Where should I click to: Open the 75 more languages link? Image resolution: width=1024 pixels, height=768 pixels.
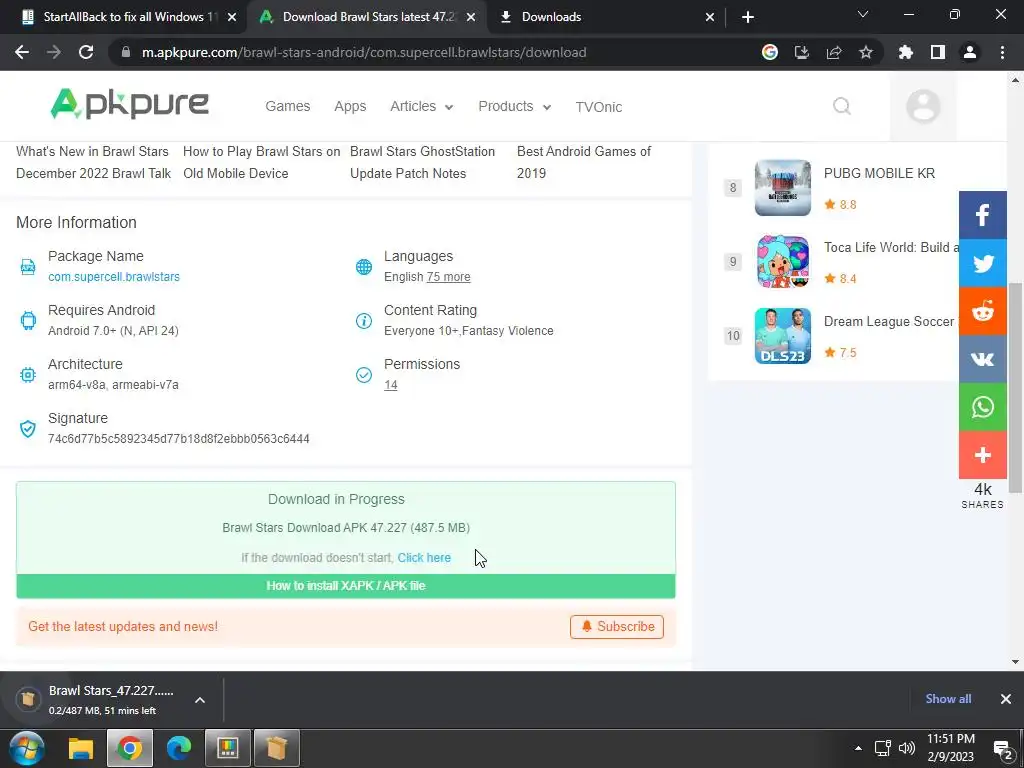point(448,277)
